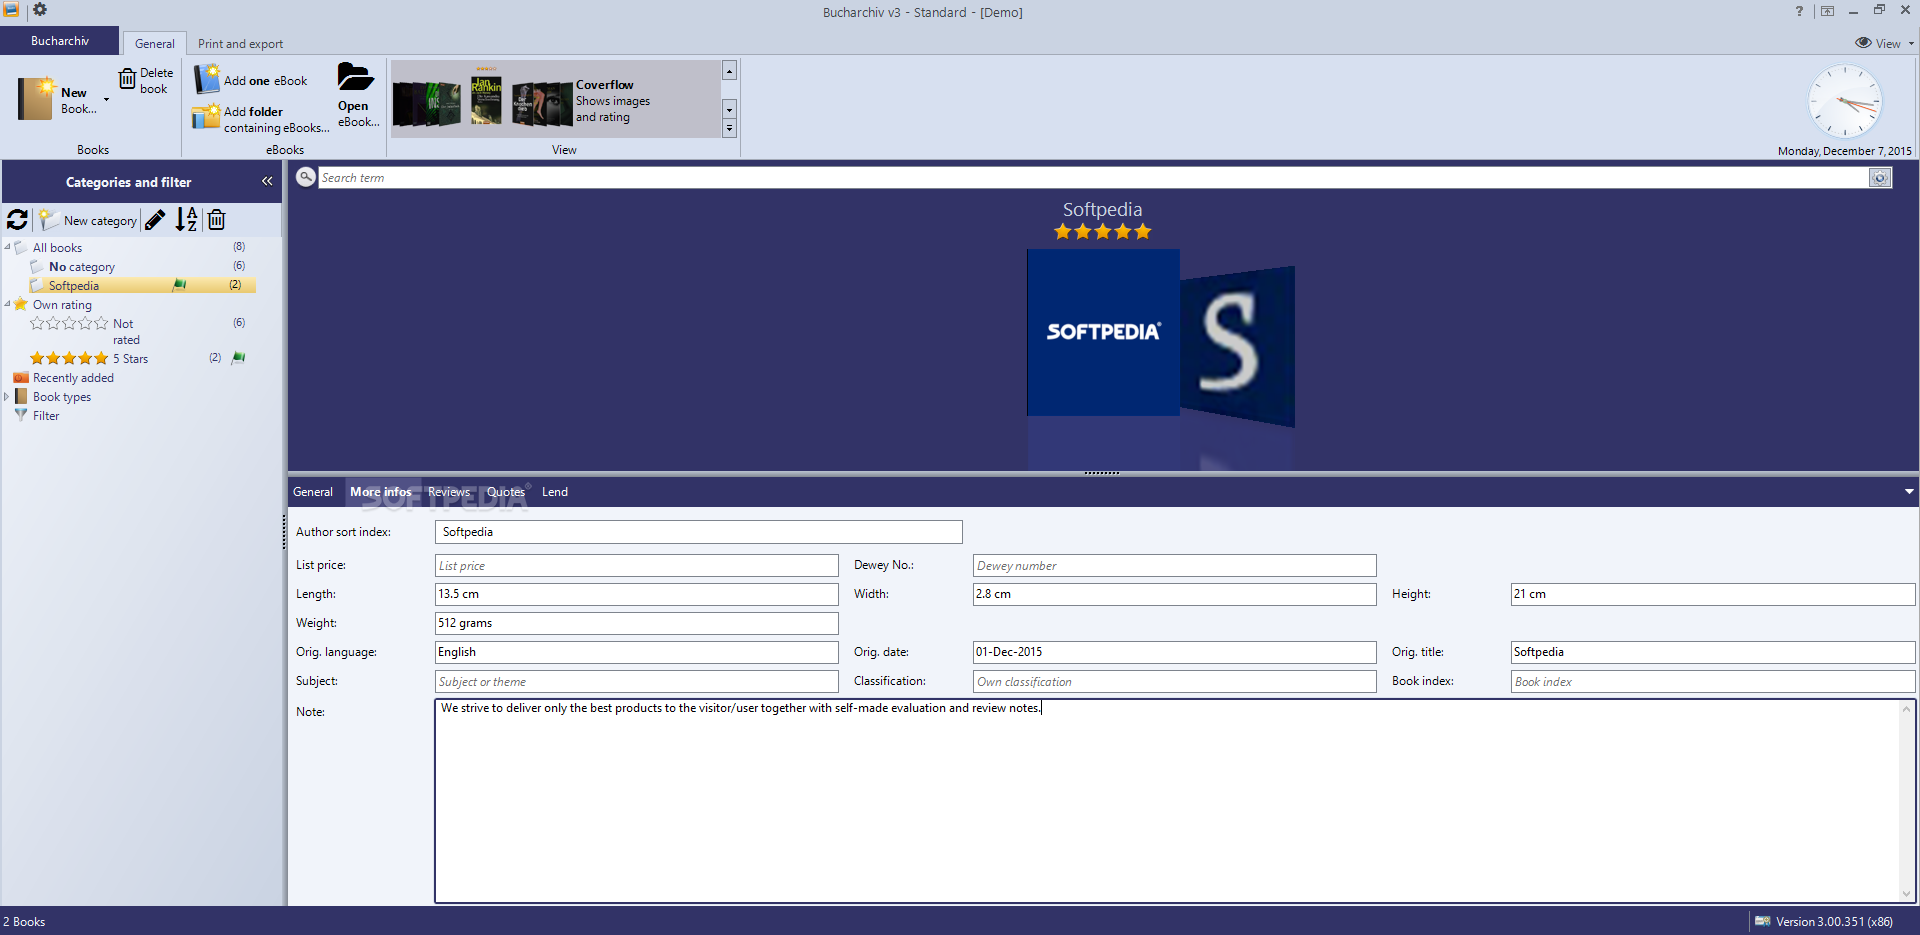
Task: Filter by Not rated books
Action: tap(85, 331)
